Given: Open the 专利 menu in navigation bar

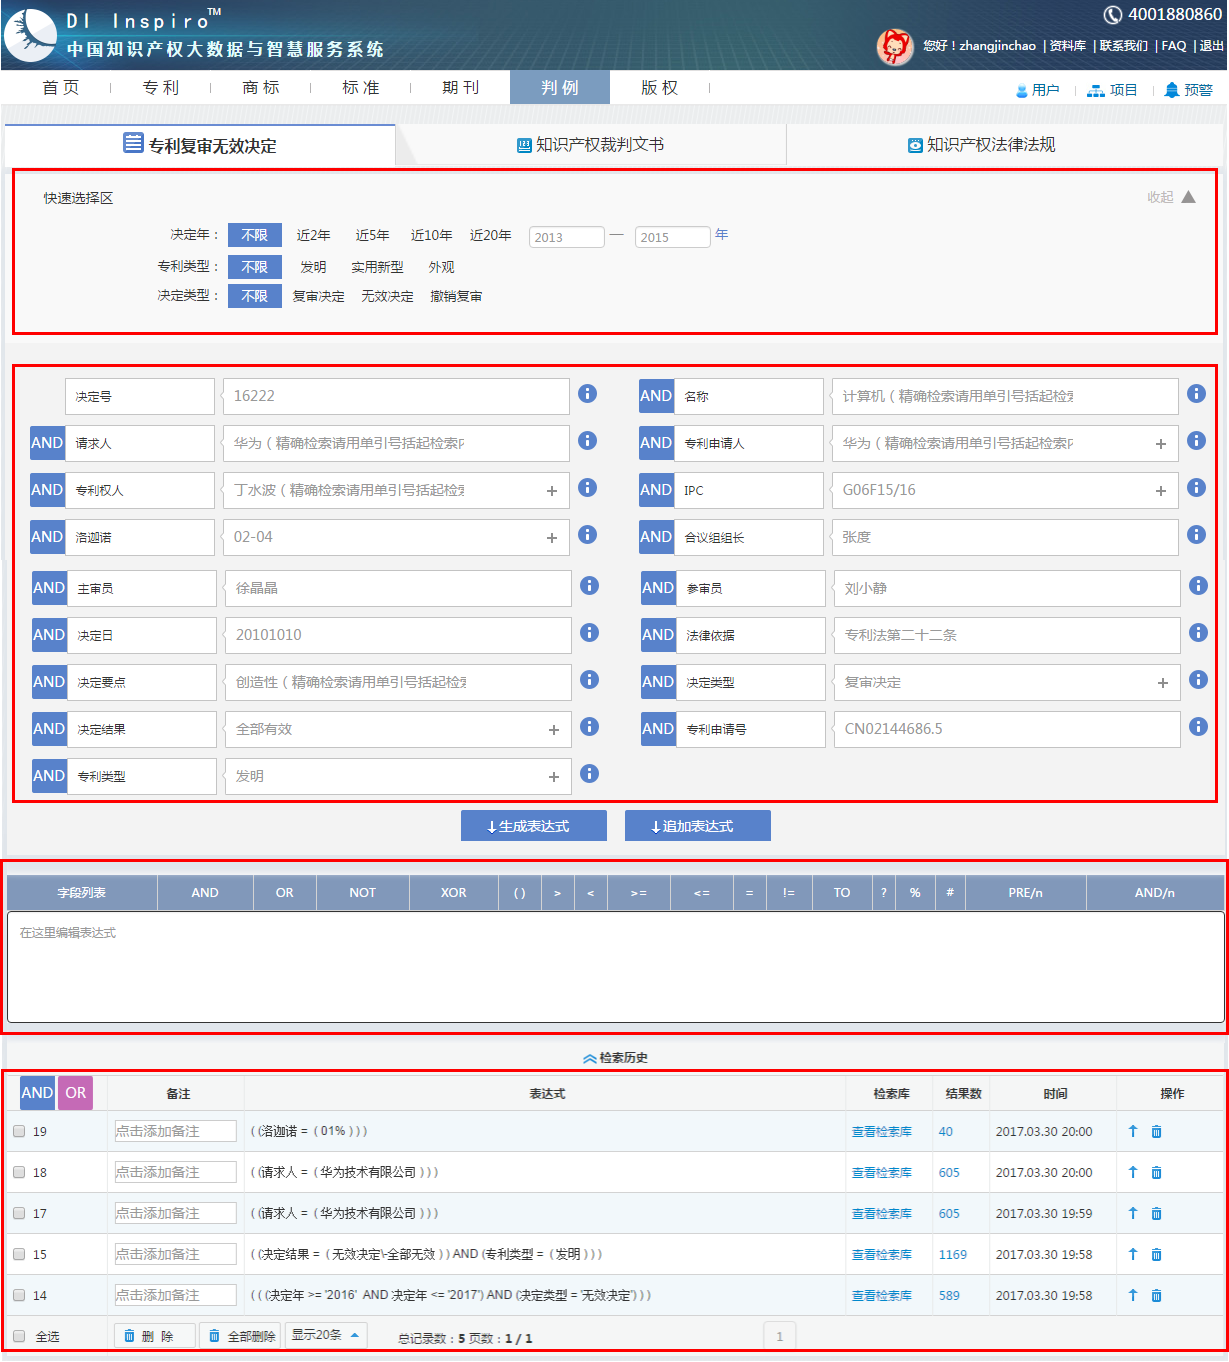Looking at the screenshot, I should click(x=160, y=88).
